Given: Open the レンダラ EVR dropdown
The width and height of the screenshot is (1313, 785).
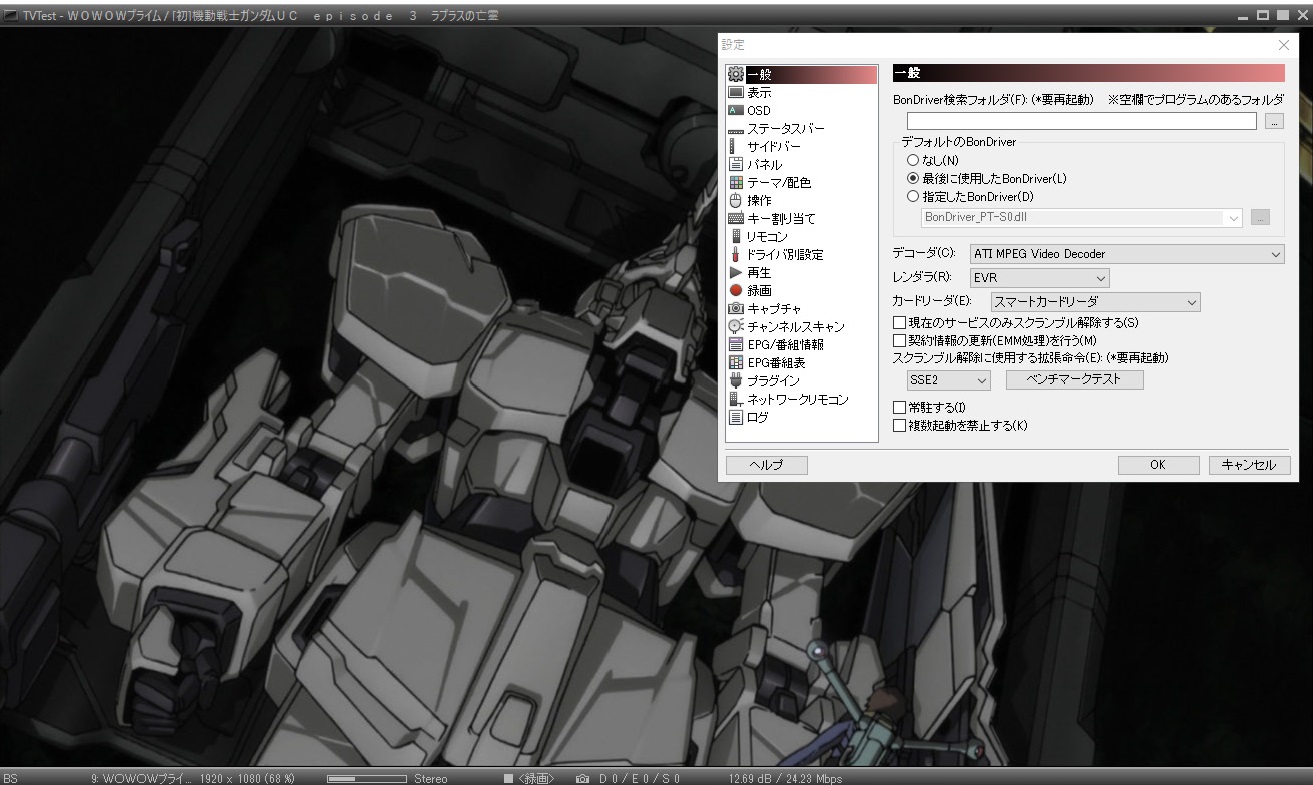Looking at the screenshot, I should [x=1040, y=278].
